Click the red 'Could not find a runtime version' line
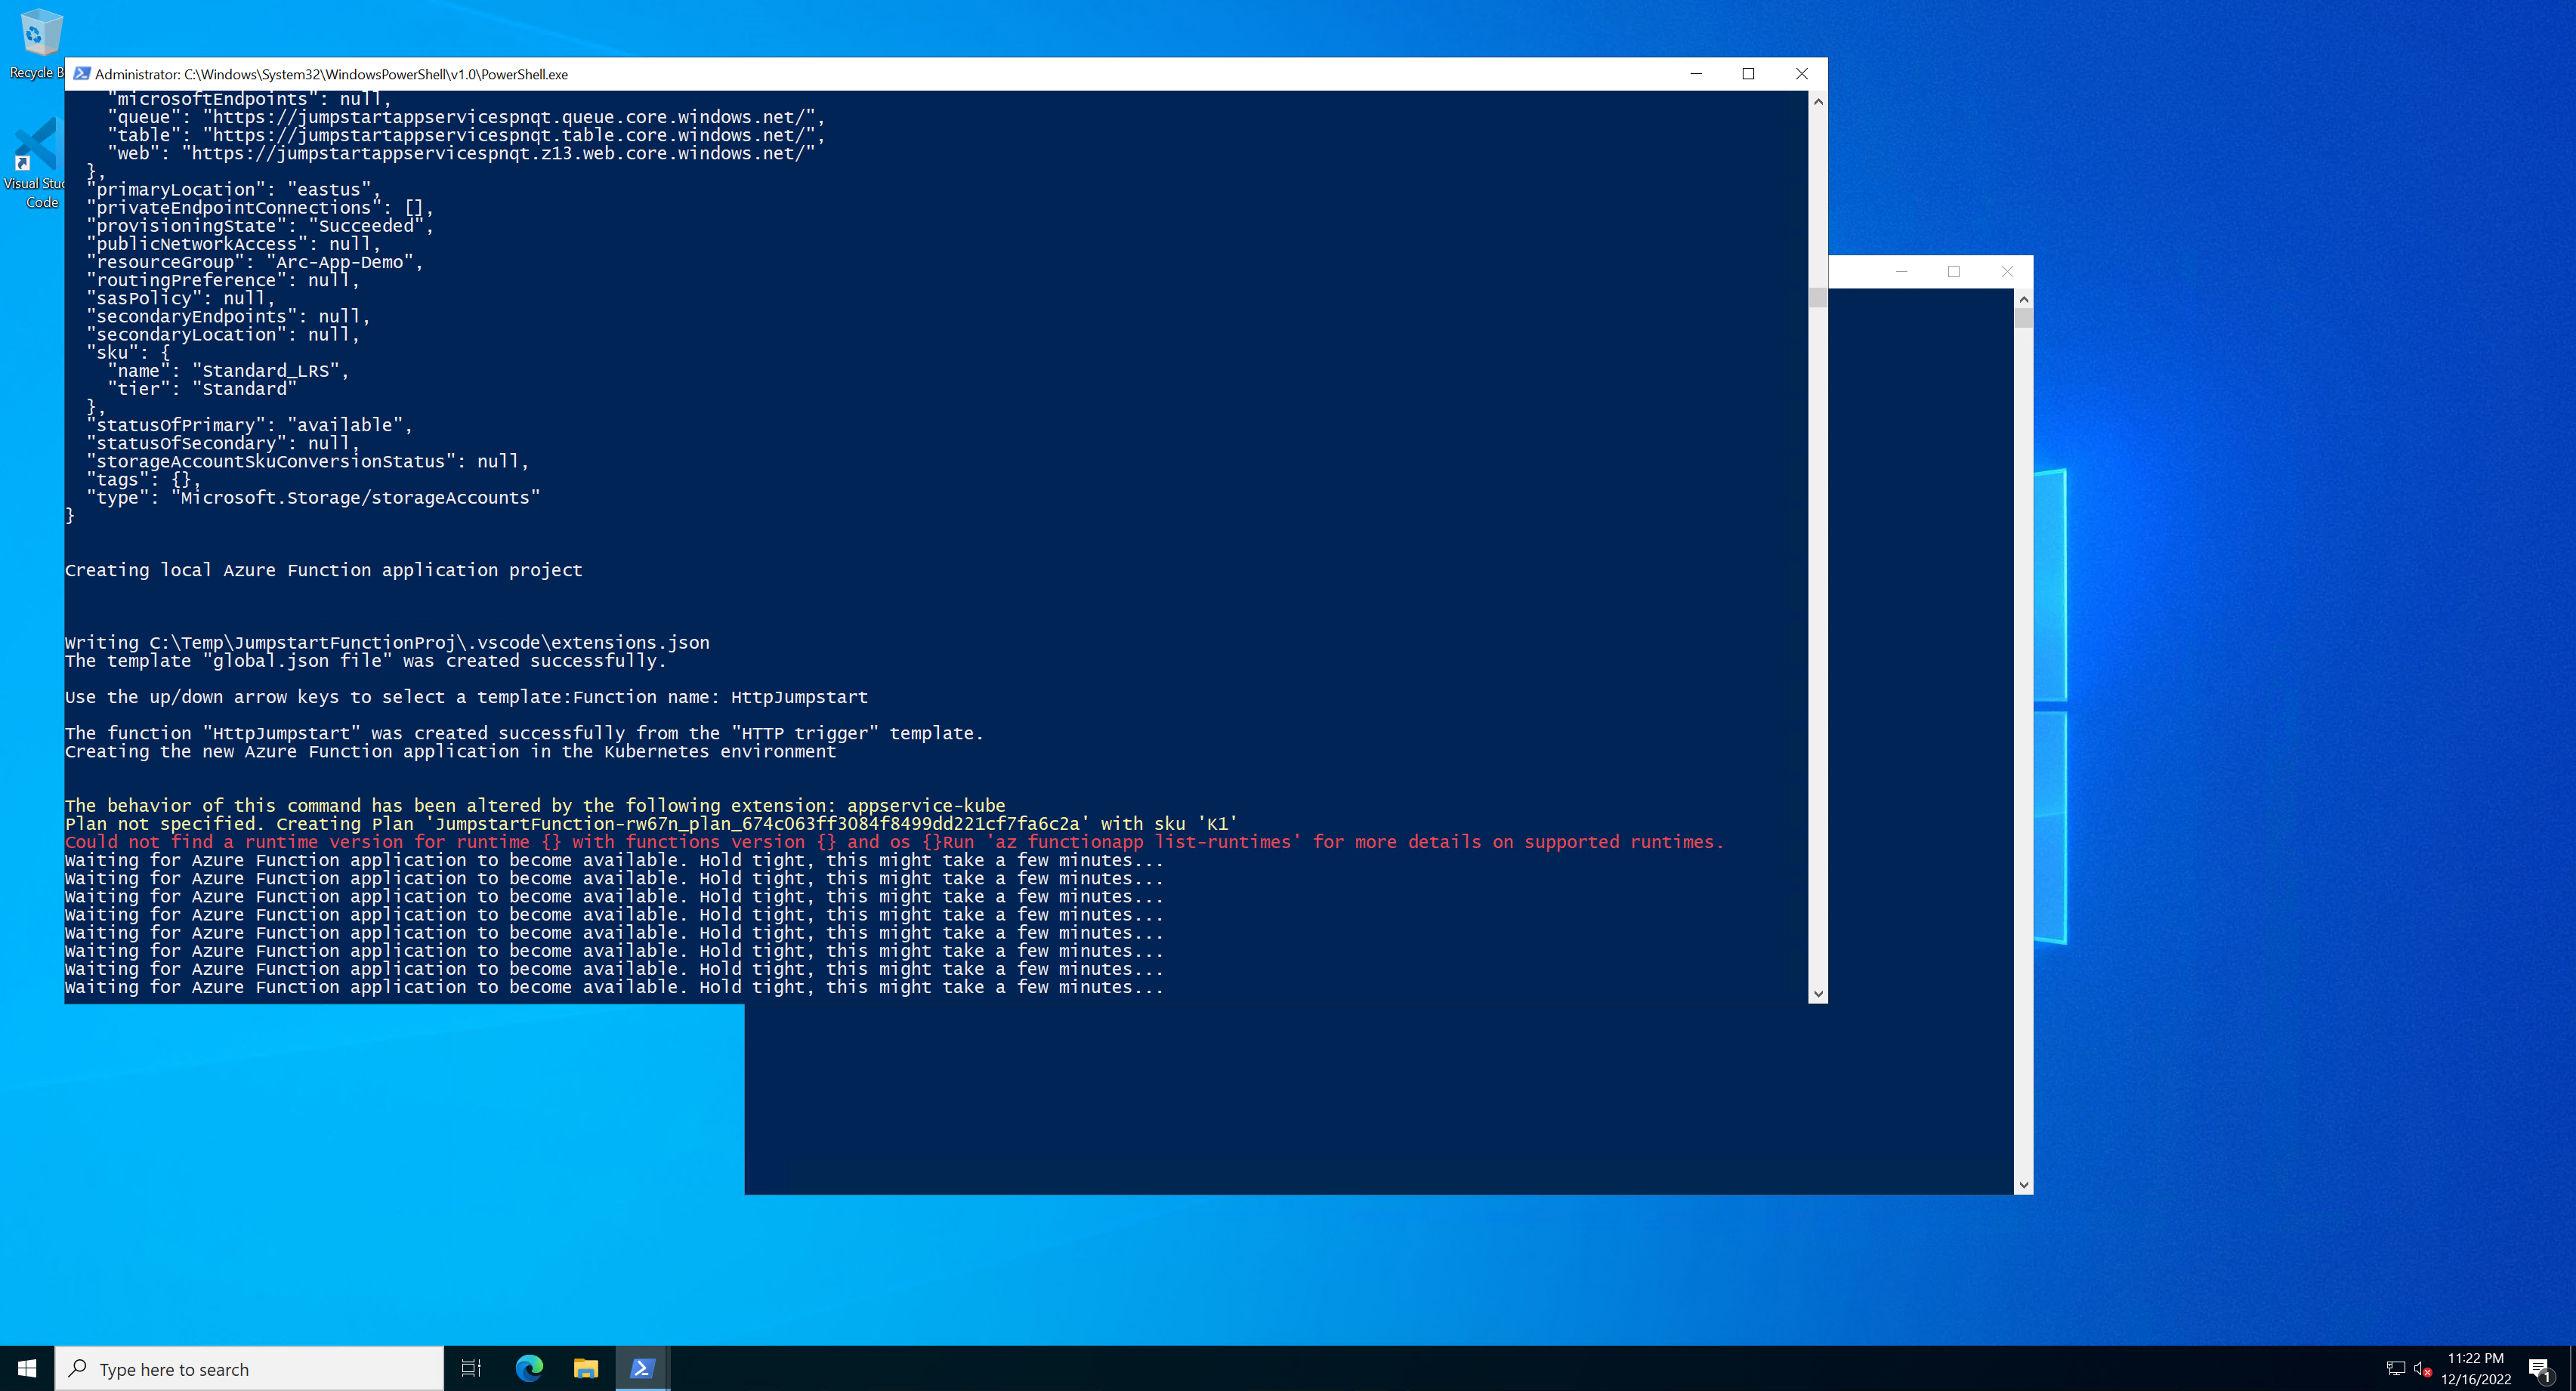 tap(895, 842)
